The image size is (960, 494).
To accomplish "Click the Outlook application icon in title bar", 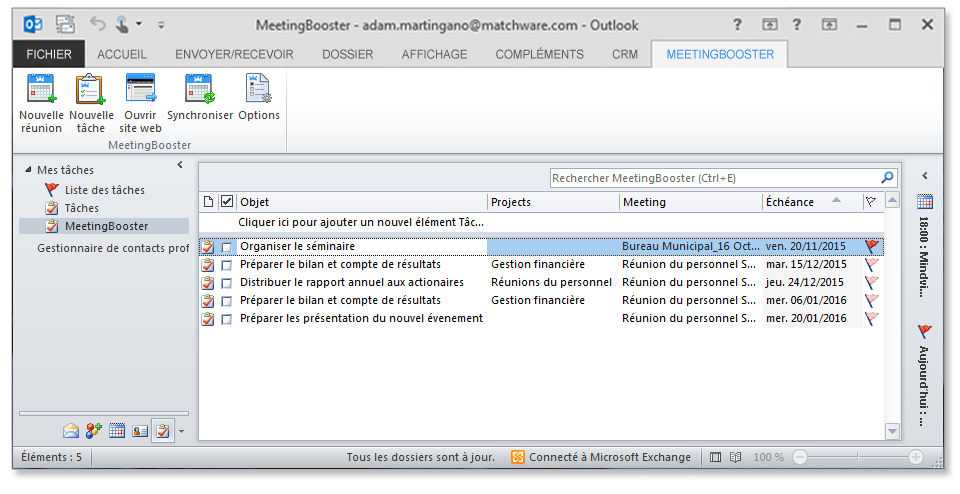I will [x=32, y=25].
